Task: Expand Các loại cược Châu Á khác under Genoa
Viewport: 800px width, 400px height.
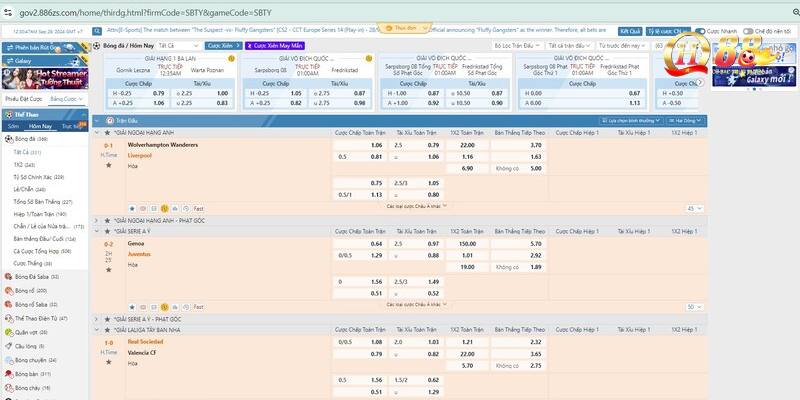Action: click(x=416, y=304)
